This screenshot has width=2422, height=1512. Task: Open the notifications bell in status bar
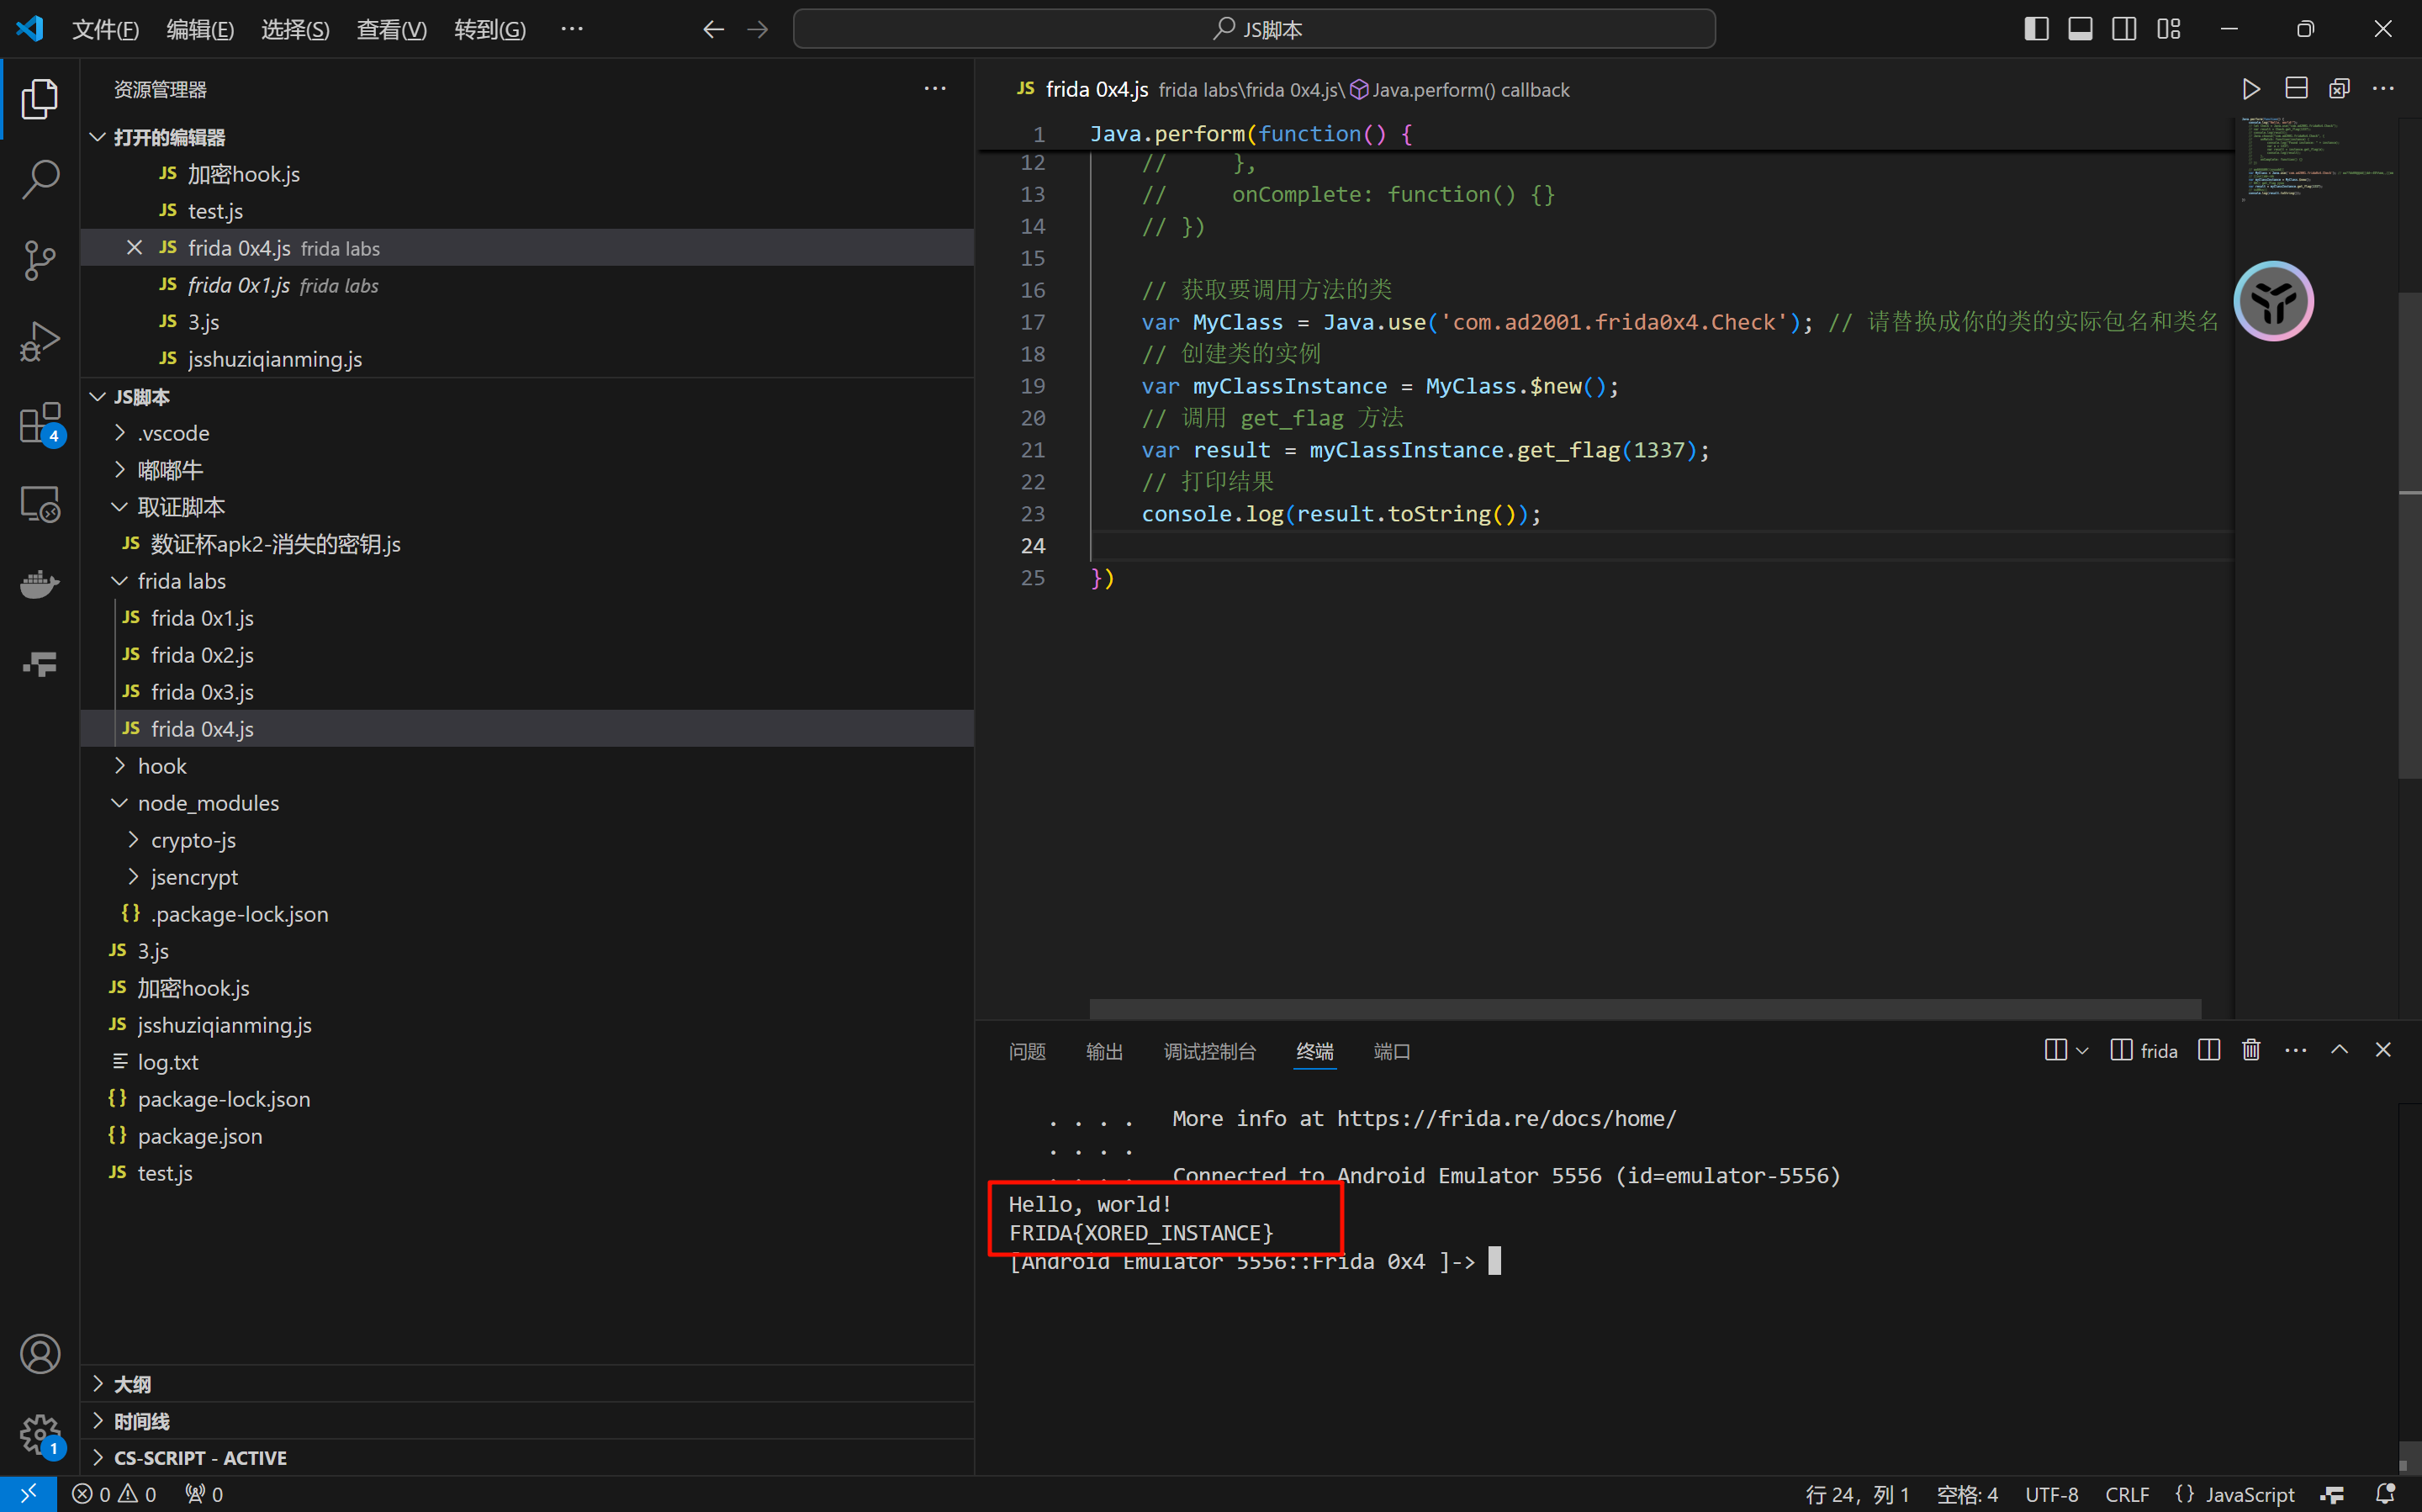pyautogui.click(x=2385, y=1494)
